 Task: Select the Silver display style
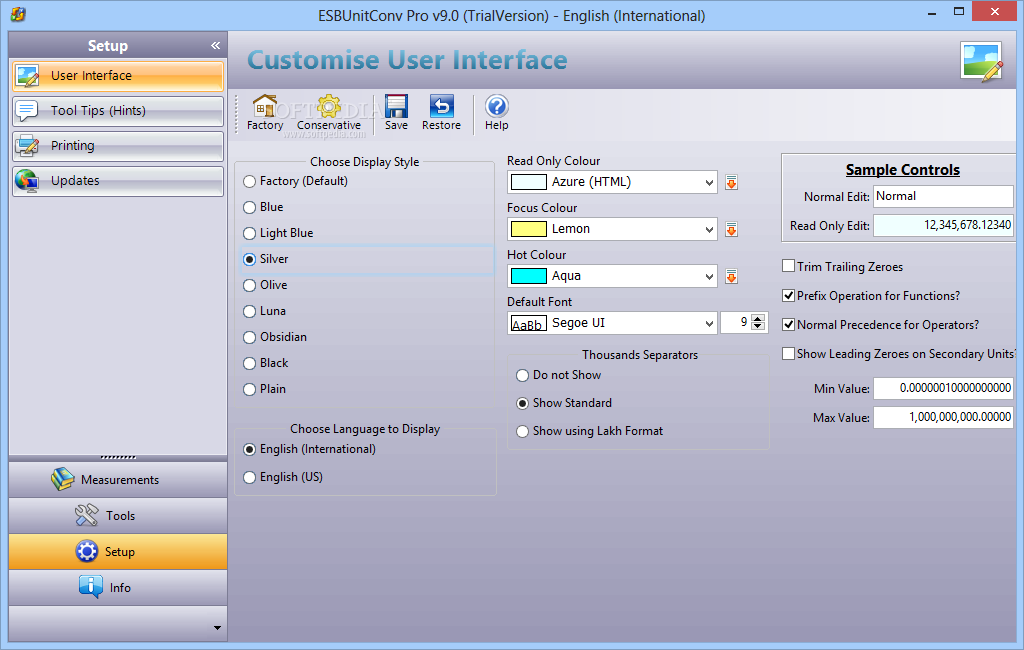coord(249,259)
